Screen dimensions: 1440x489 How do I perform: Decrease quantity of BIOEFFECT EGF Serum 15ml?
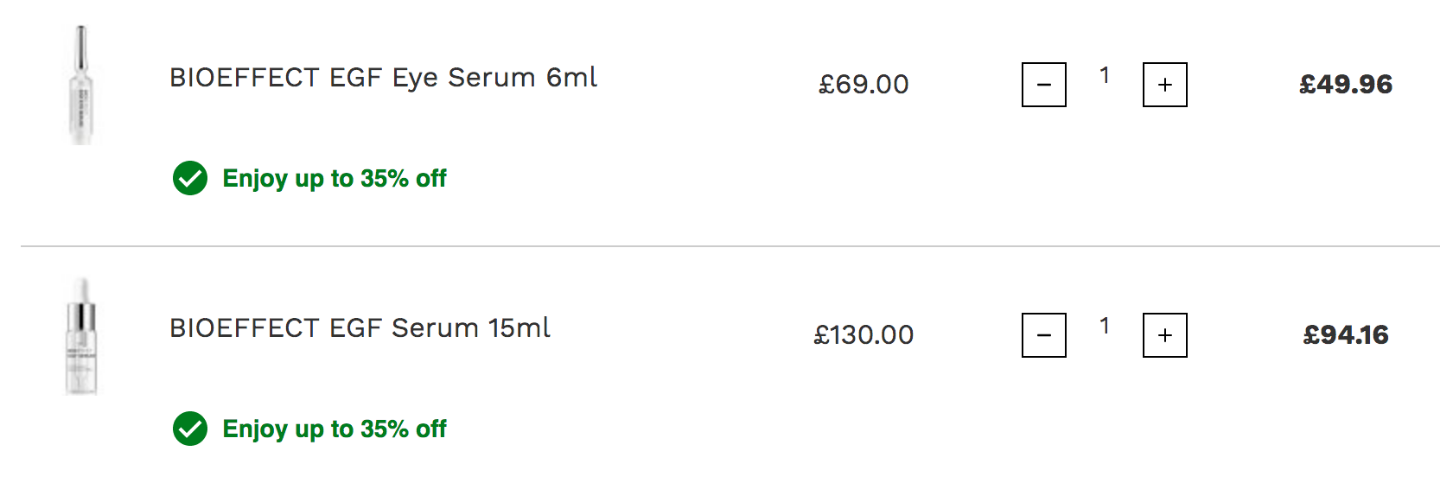[x=1043, y=335]
